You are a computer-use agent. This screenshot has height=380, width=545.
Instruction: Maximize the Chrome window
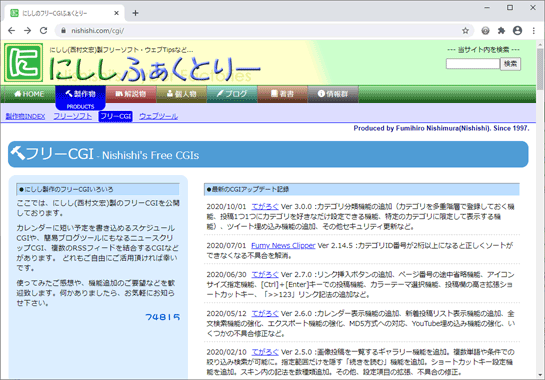(x=510, y=7)
